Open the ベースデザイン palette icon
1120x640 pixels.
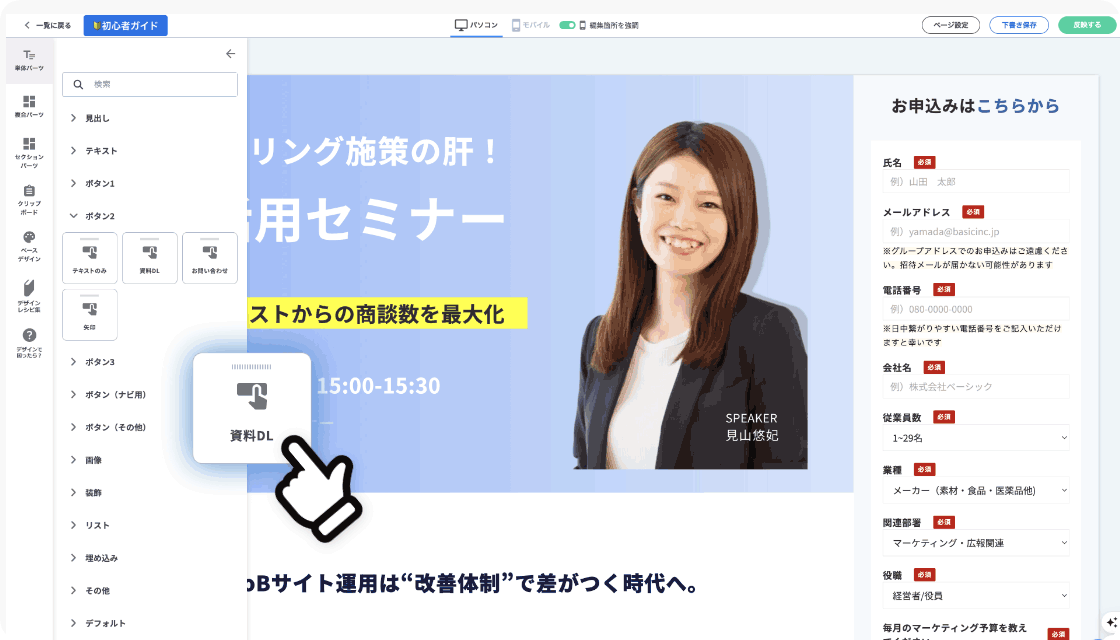(x=29, y=246)
